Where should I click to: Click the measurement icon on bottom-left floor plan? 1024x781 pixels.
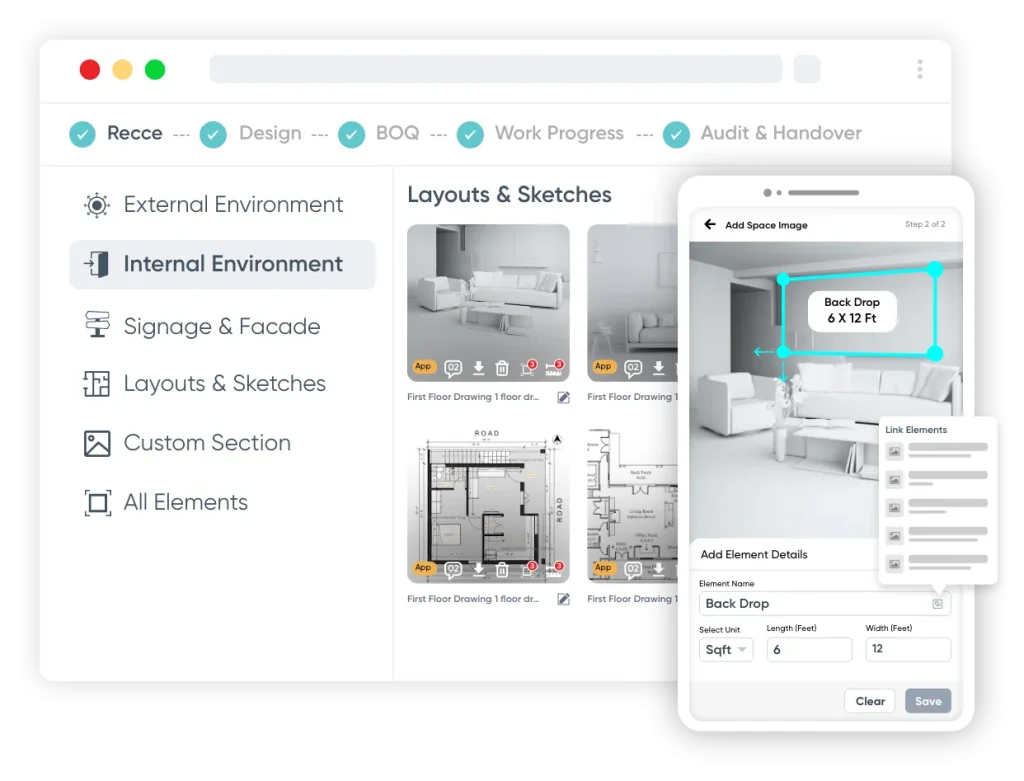tap(553, 570)
